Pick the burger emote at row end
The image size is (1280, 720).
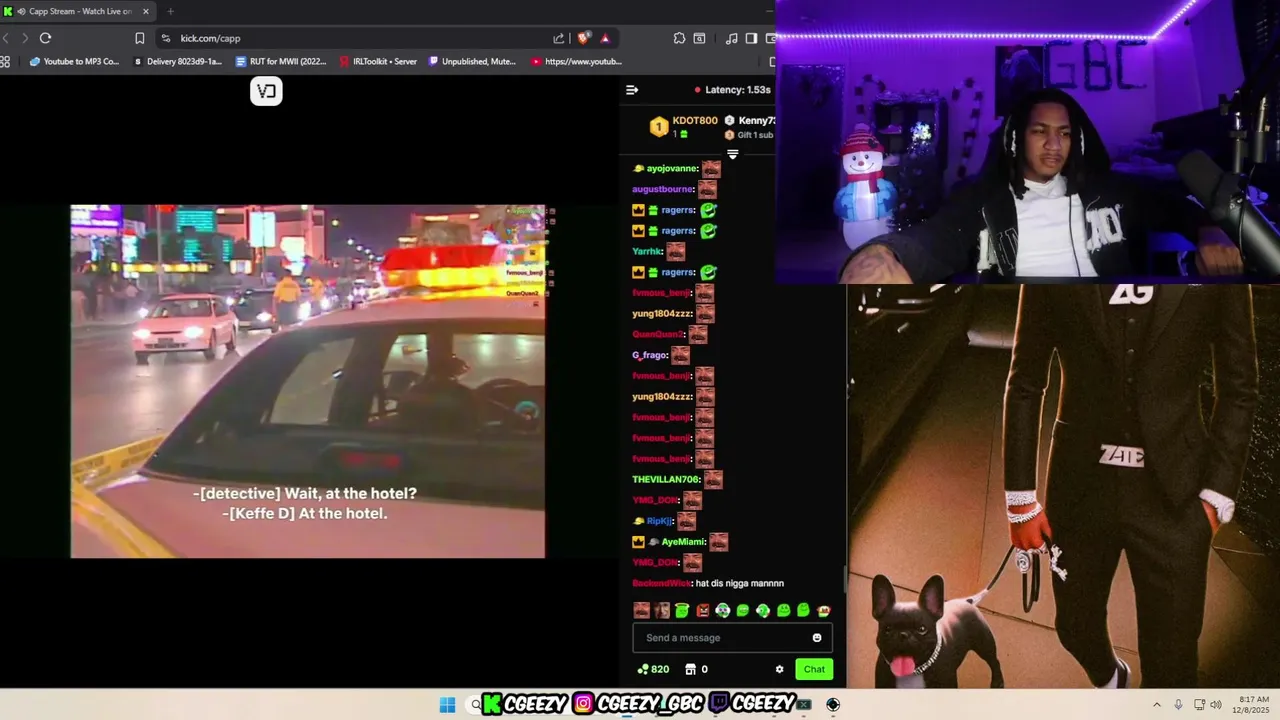[823, 610]
